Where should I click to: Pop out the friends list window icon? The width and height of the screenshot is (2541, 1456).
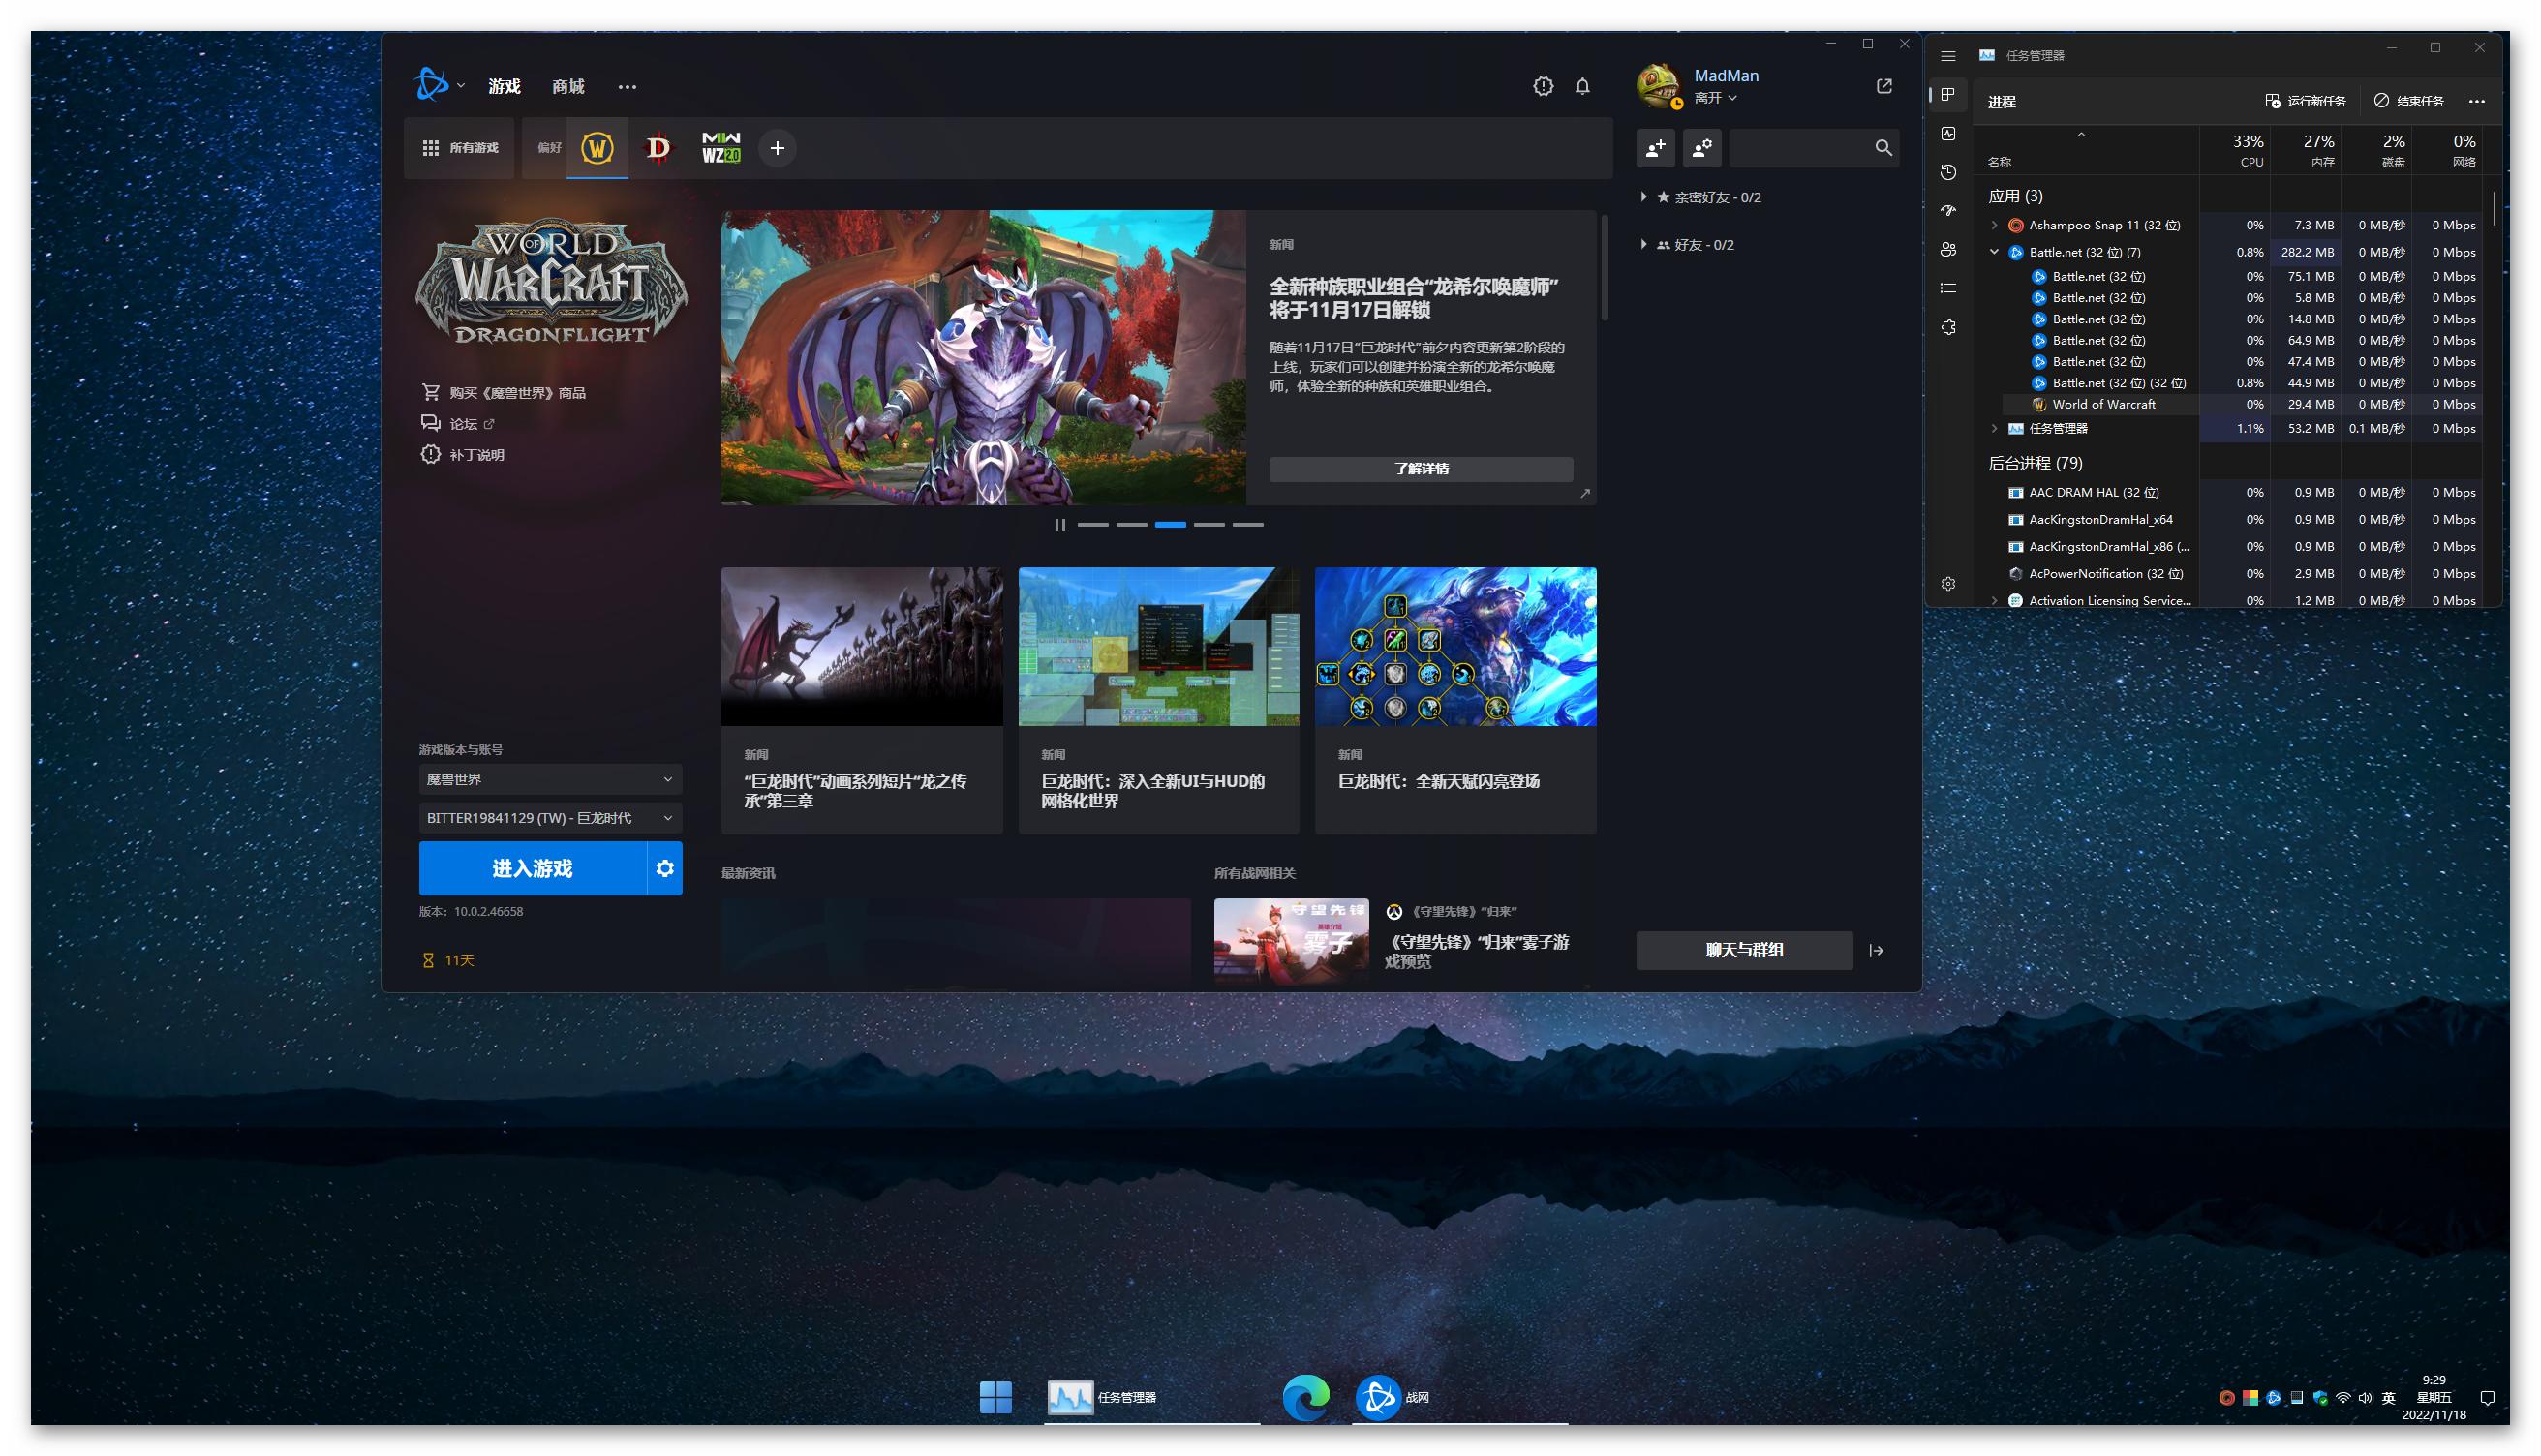tap(1884, 86)
